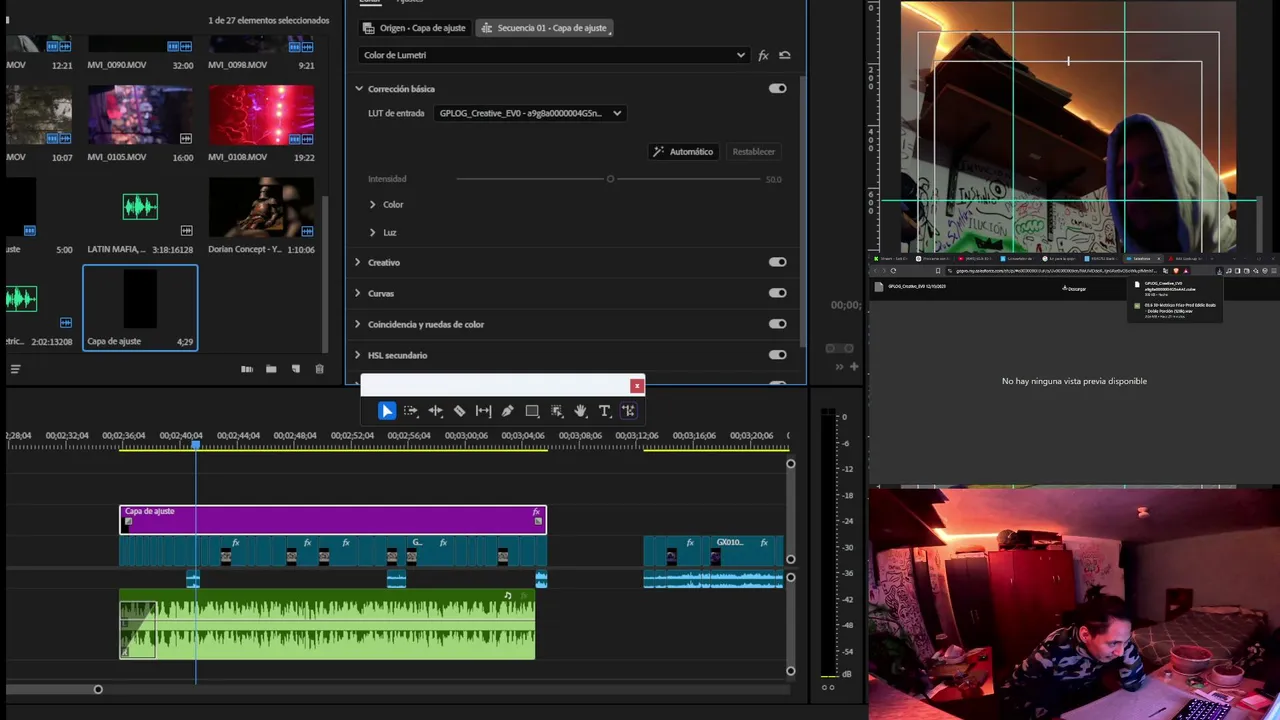Expand the Color subsection
The height and width of the screenshot is (720, 1280).
372,204
